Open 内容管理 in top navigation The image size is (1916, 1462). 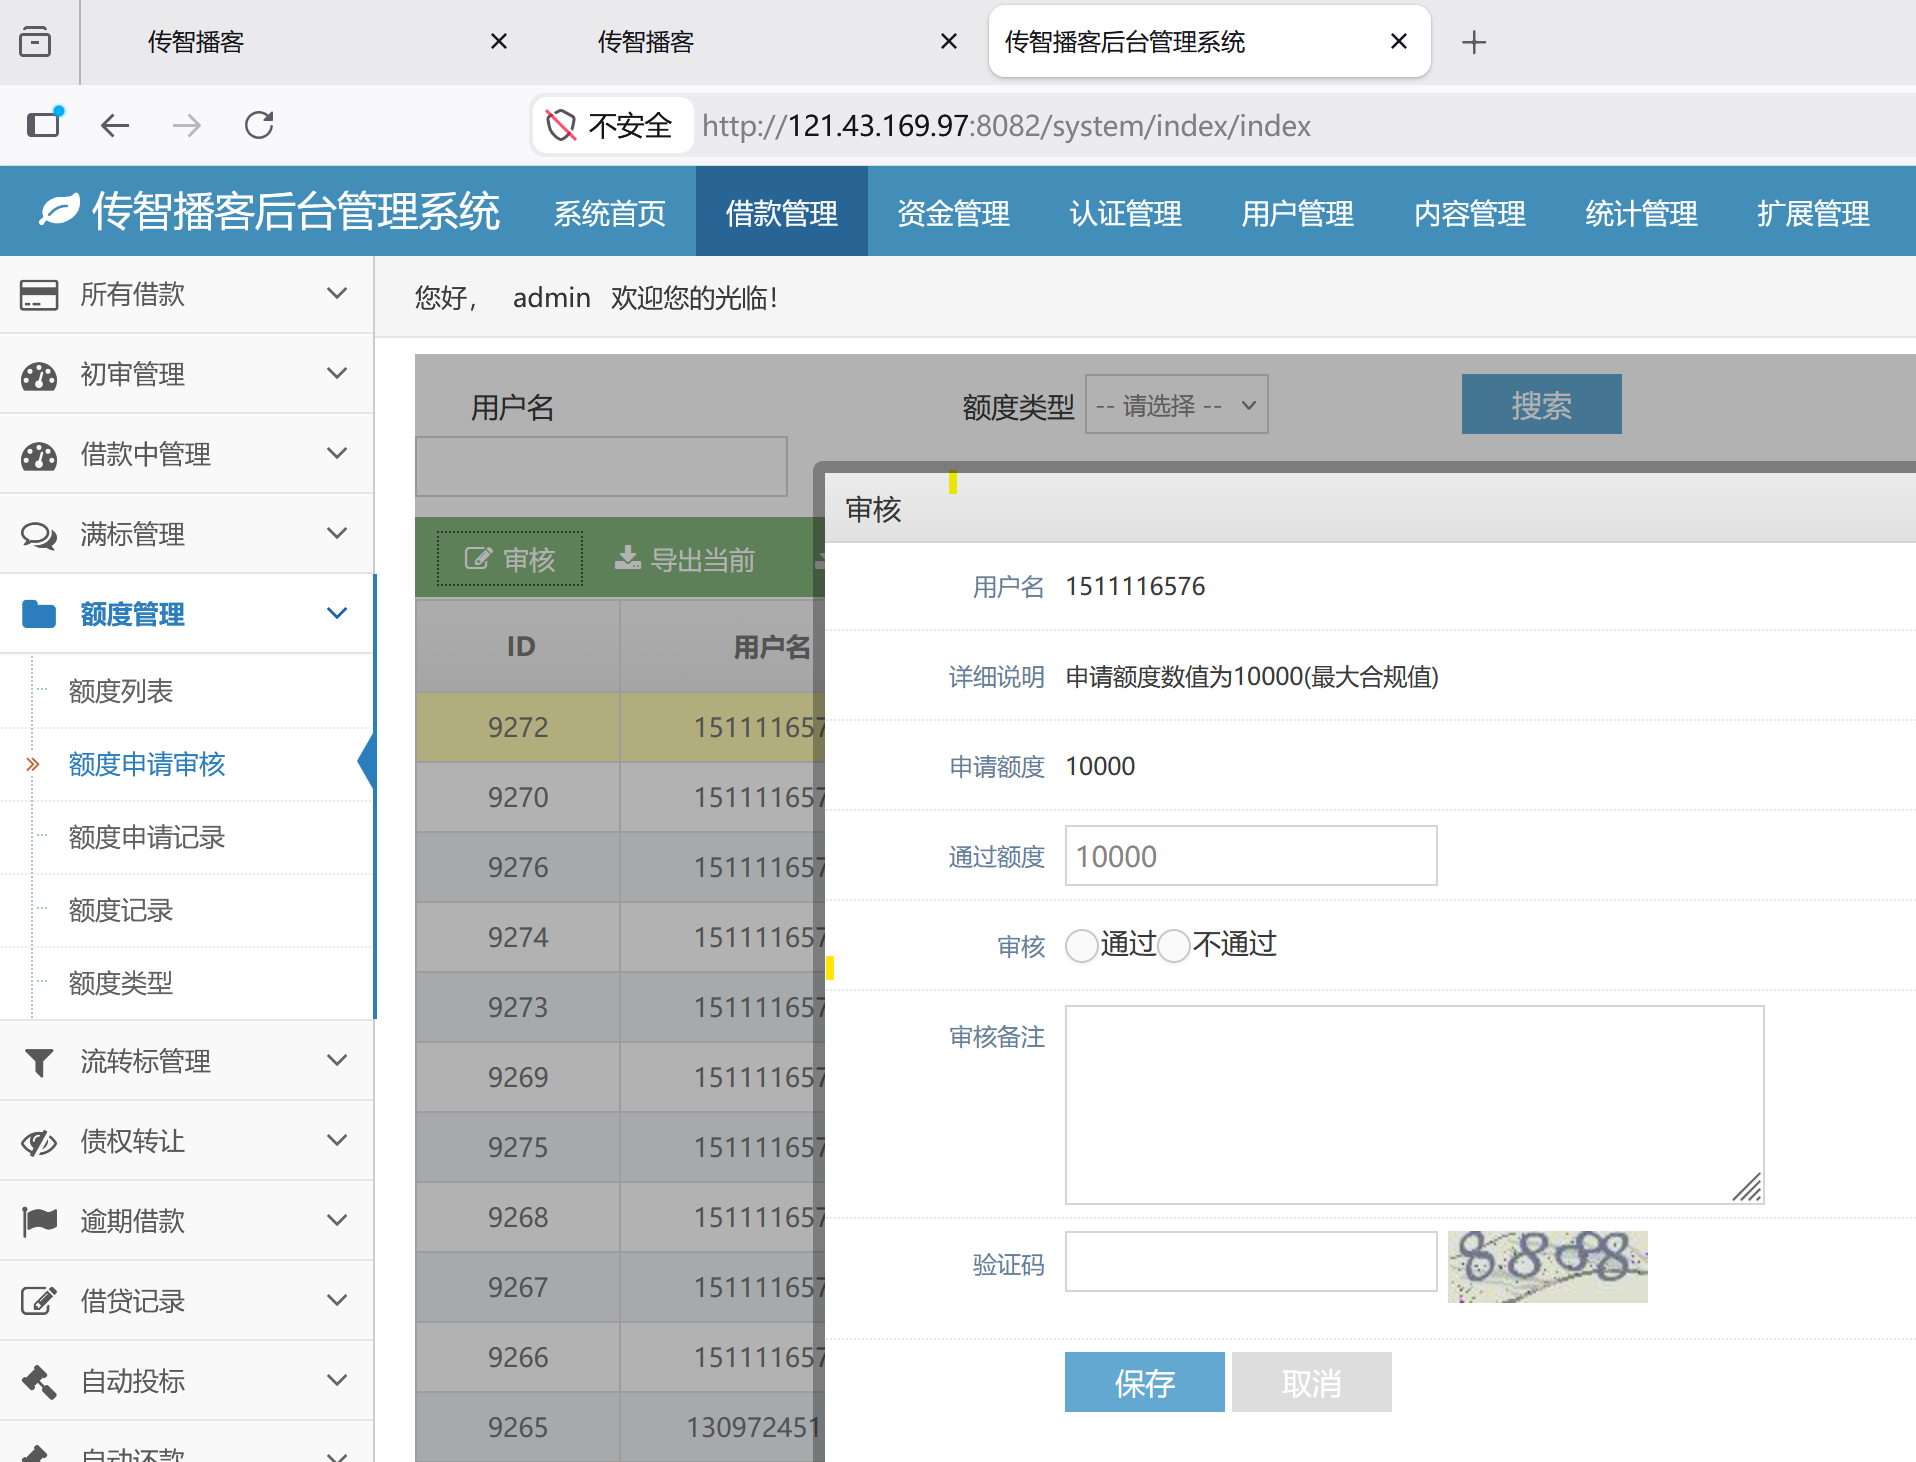coord(1470,213)
